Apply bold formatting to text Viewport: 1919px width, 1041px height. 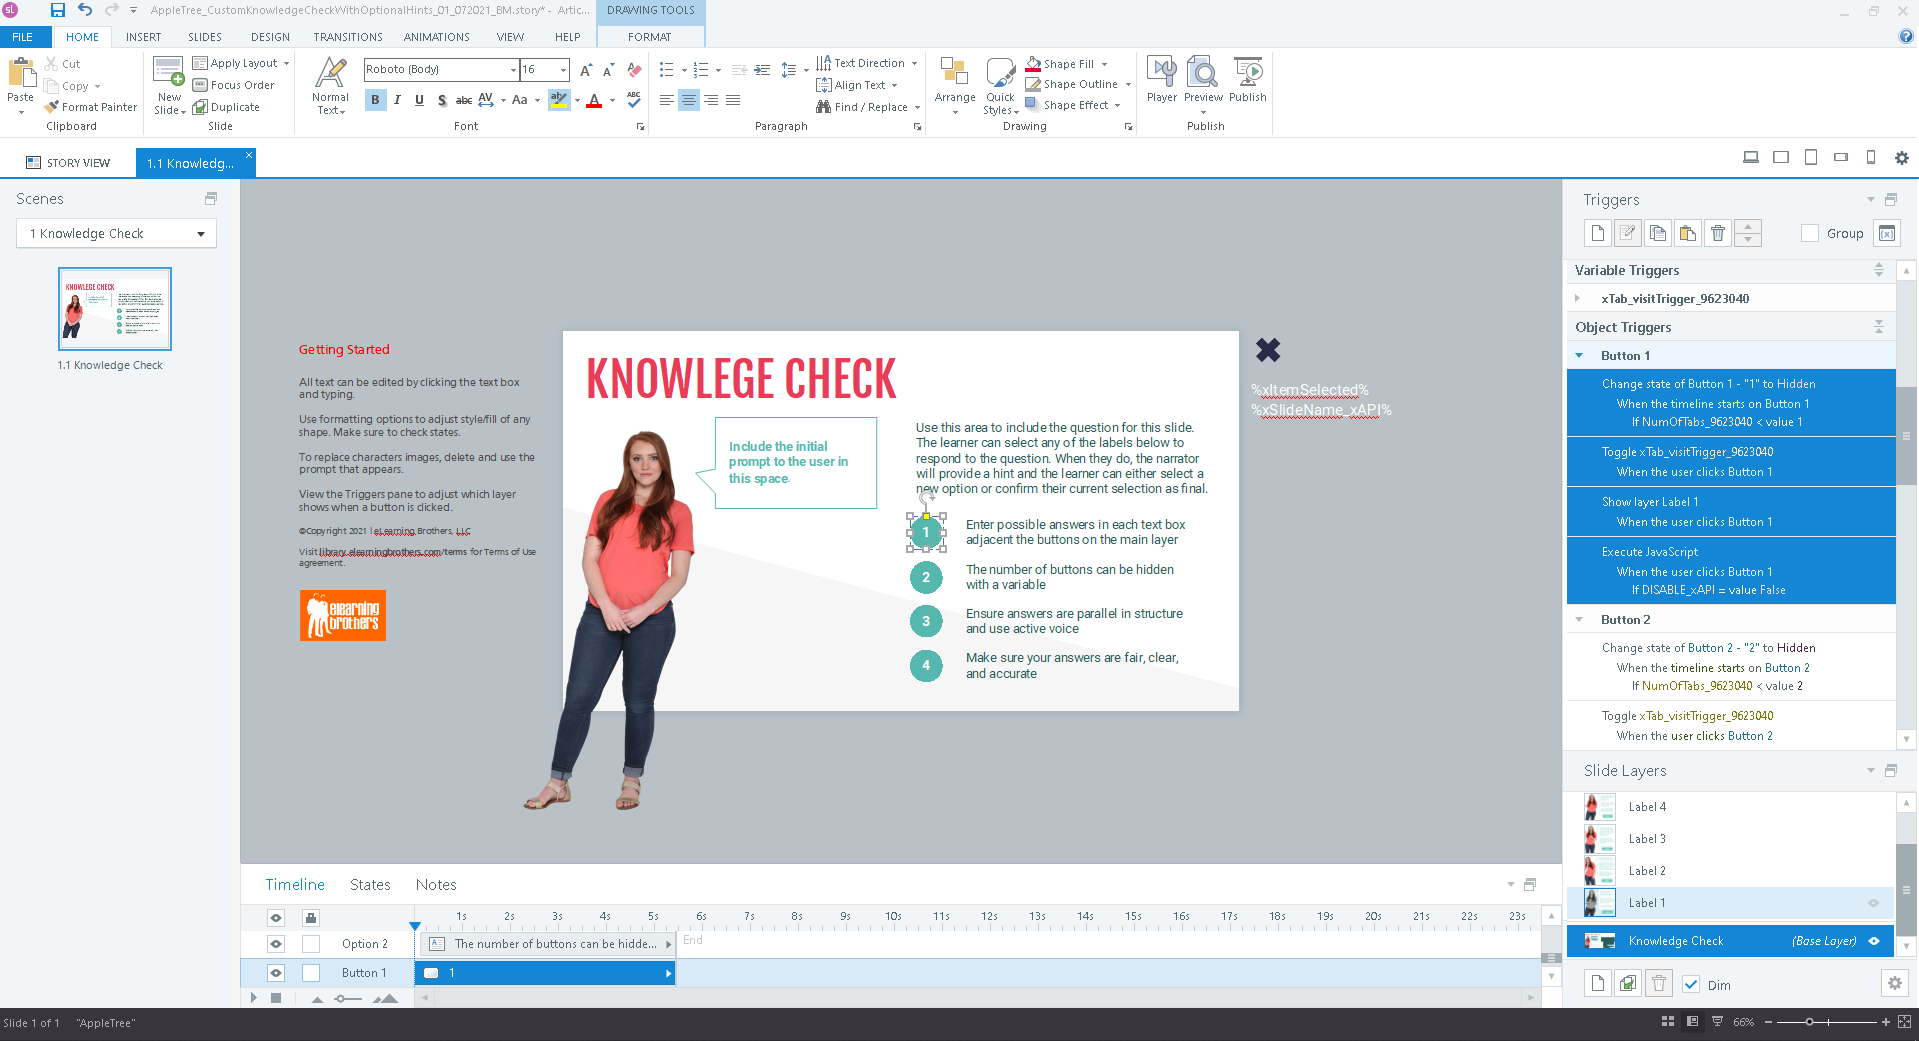click(375, 100)
